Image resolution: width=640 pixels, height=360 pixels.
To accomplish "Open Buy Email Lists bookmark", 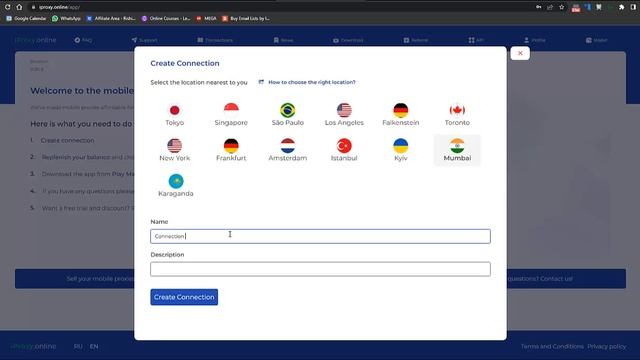I will click(246, 18).
